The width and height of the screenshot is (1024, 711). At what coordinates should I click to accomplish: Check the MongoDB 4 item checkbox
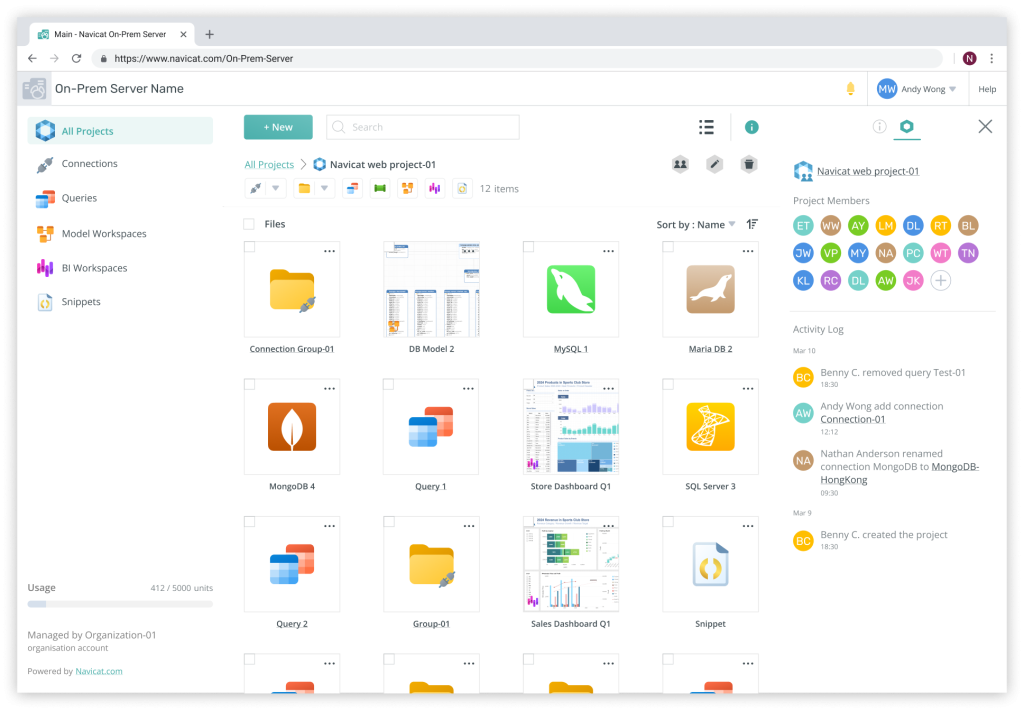click(250, 385)
